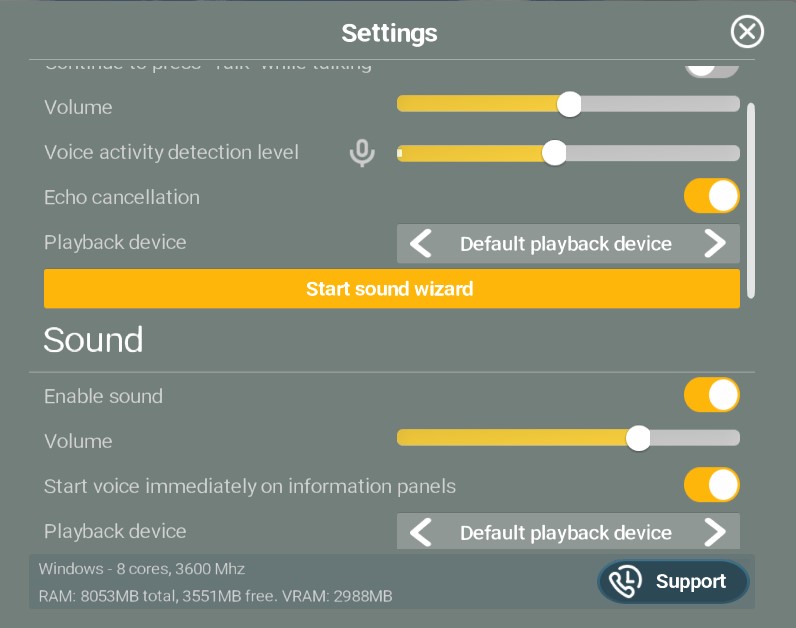
Task: Click the settings vertical scrollbar
Action: click(x=751, y=201)
